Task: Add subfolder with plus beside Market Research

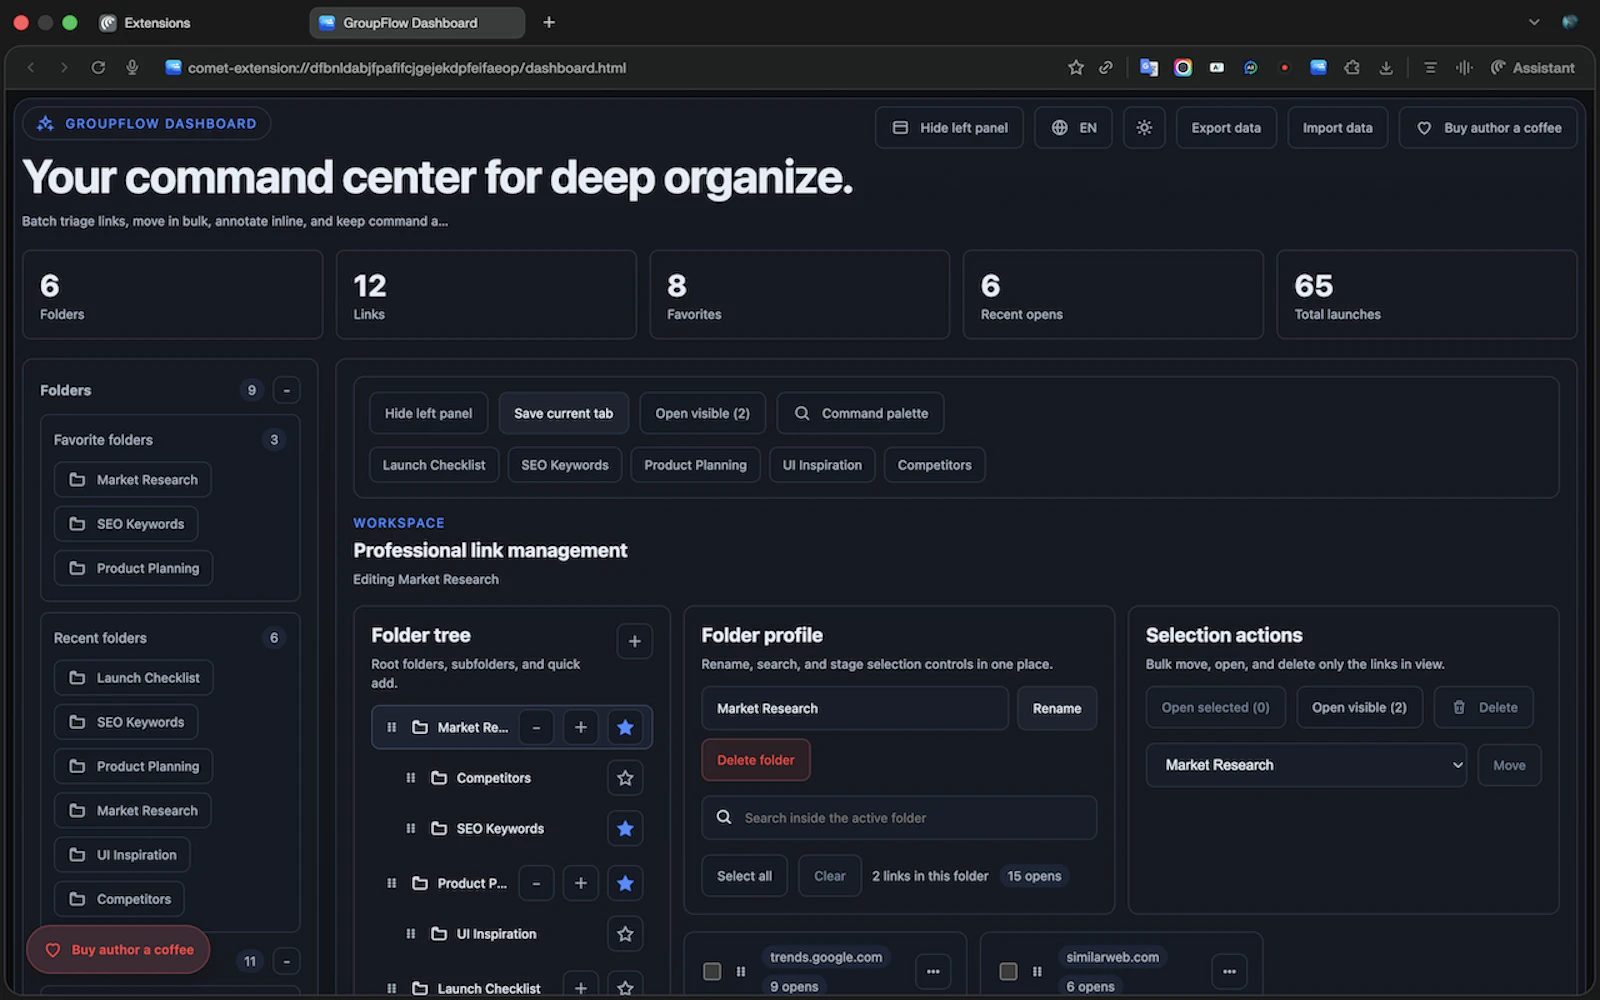Action: click(580, 727)
